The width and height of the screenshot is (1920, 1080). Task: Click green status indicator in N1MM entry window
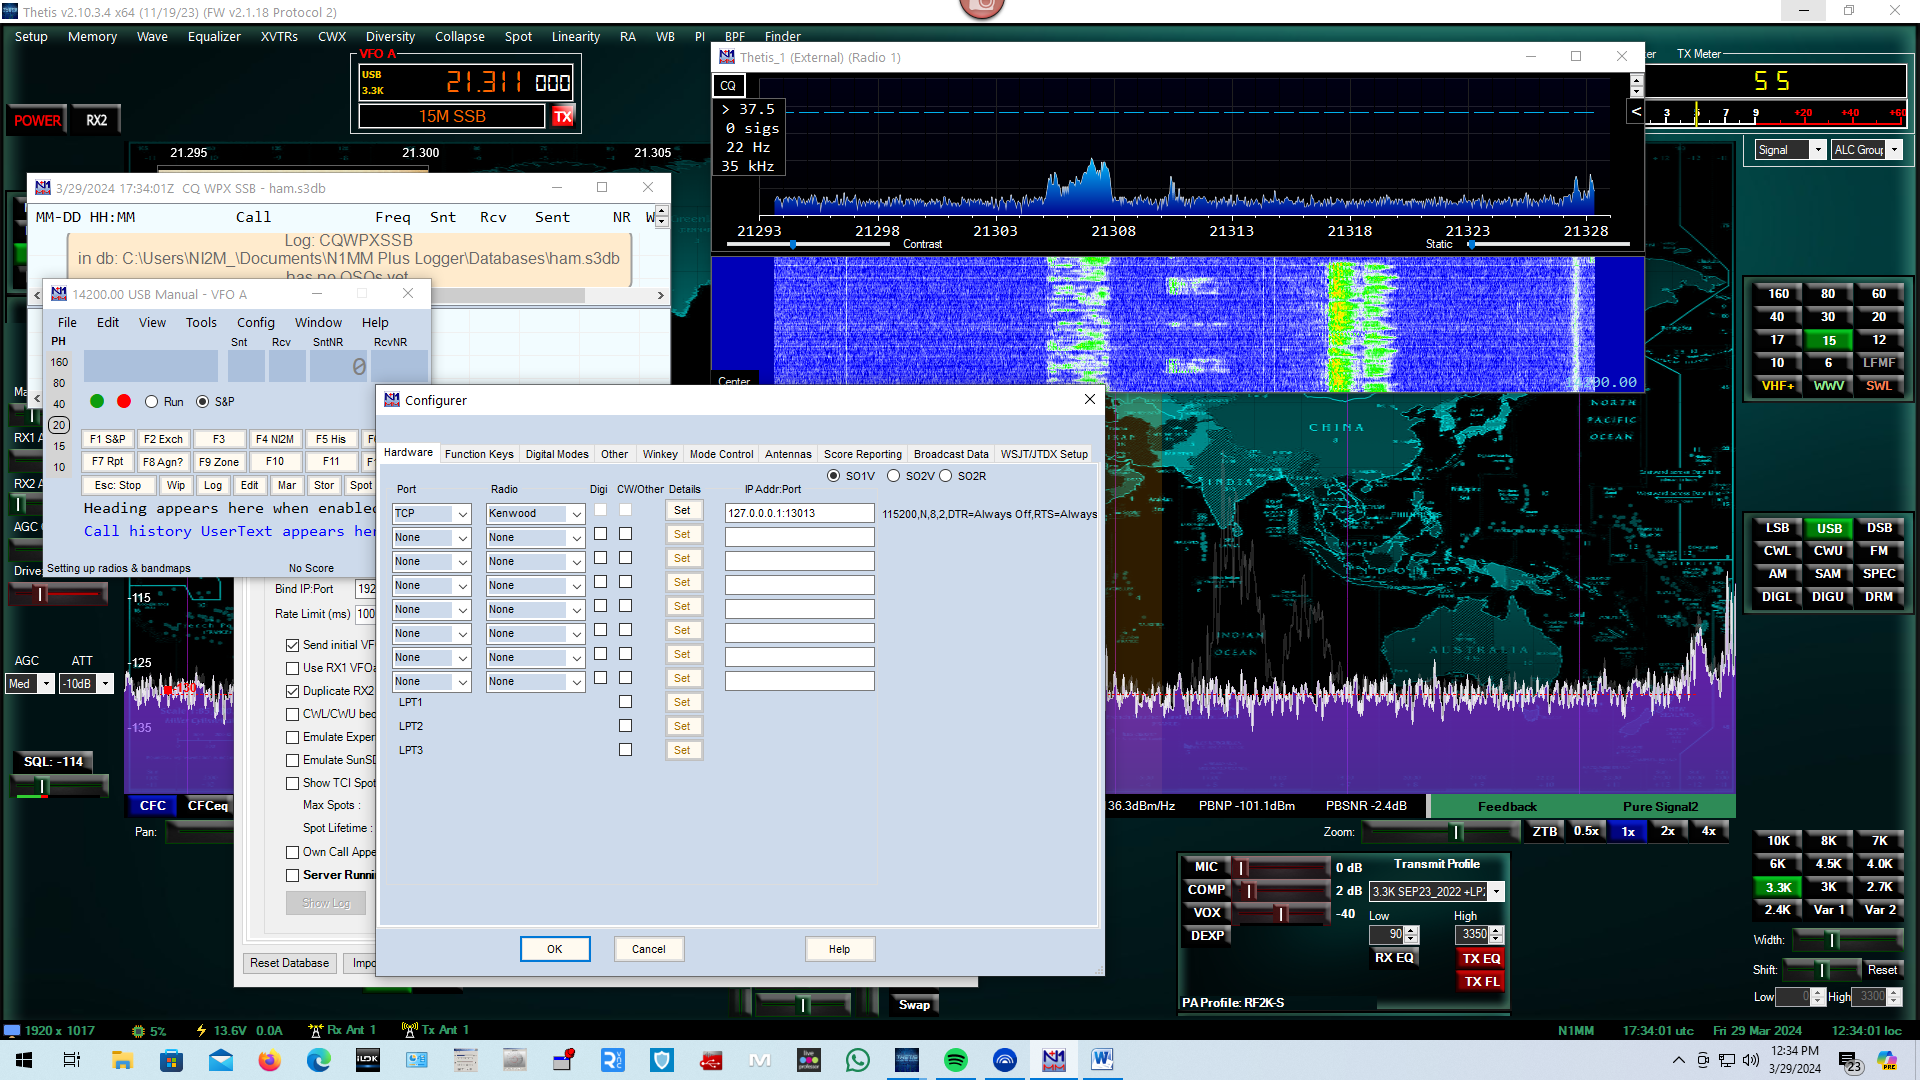click(x=97, y=401)
